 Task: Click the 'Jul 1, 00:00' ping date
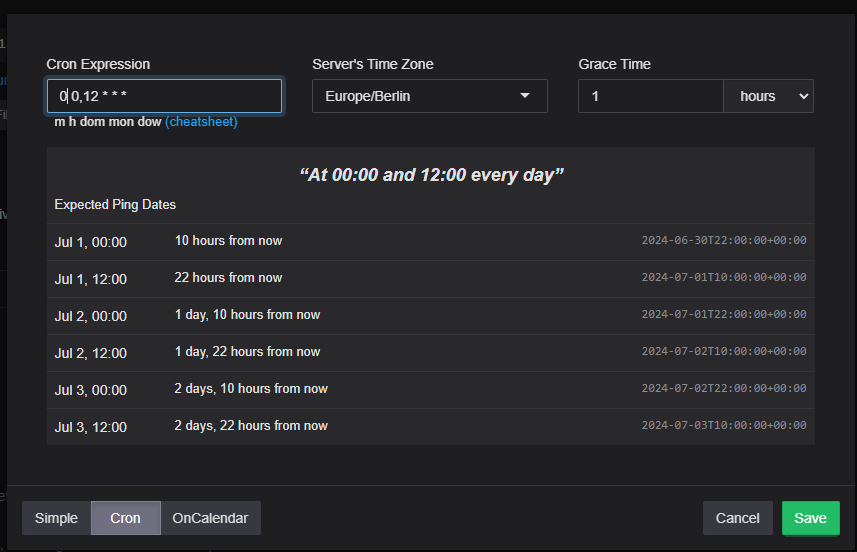click(91, 242)
